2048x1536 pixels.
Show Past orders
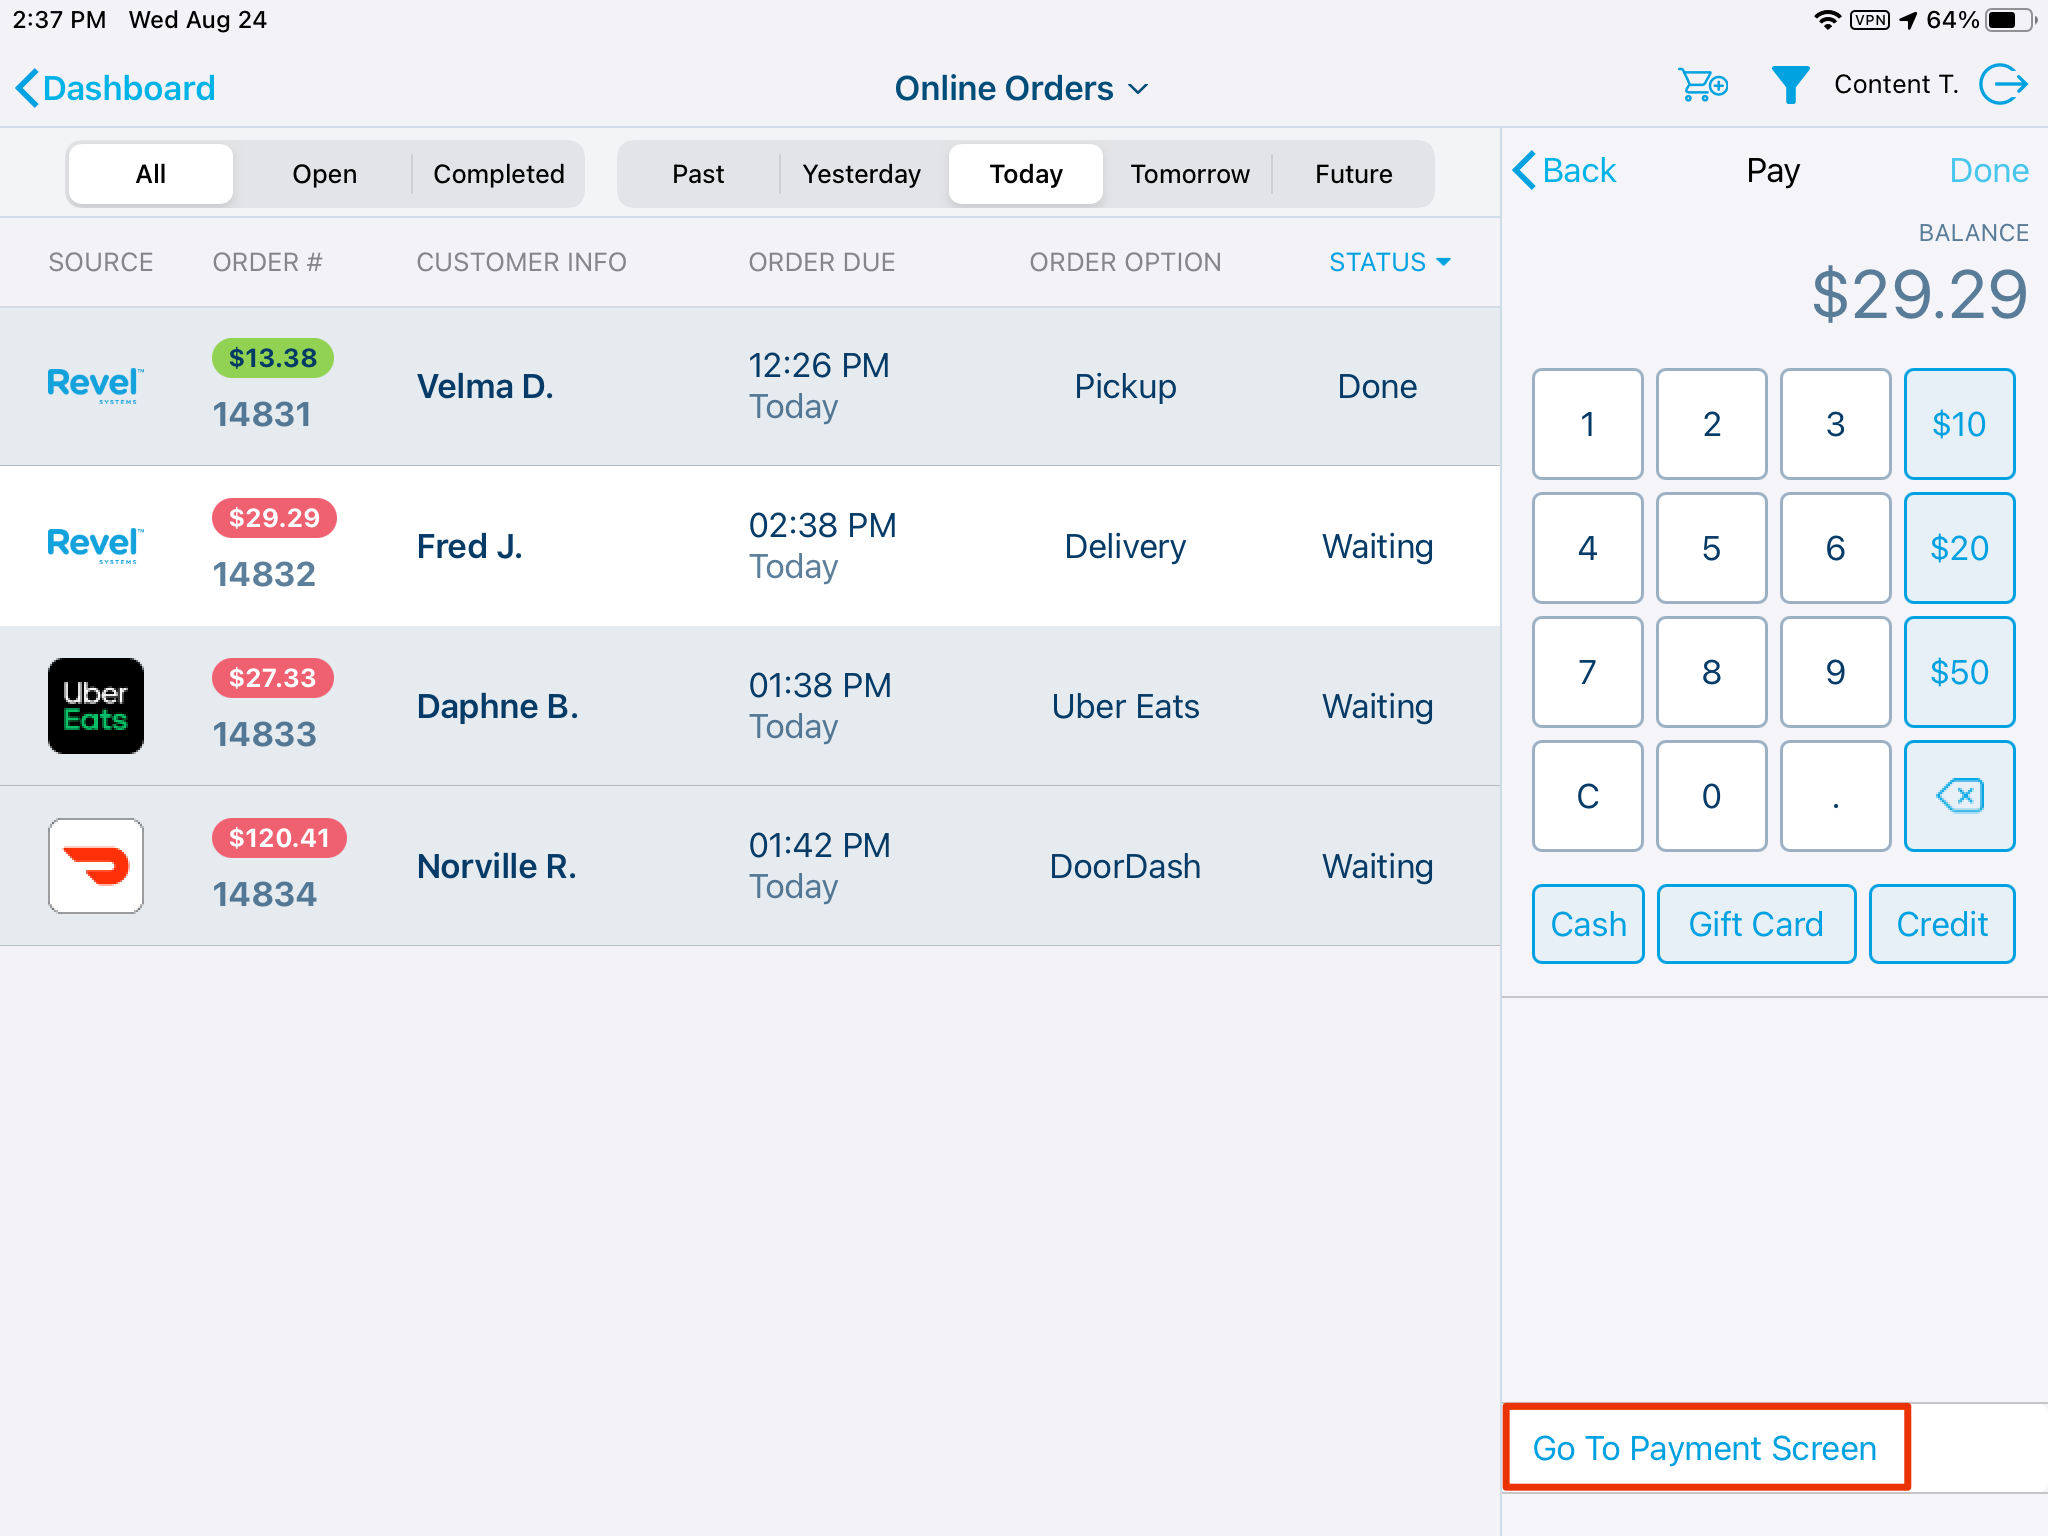point(698,174)
